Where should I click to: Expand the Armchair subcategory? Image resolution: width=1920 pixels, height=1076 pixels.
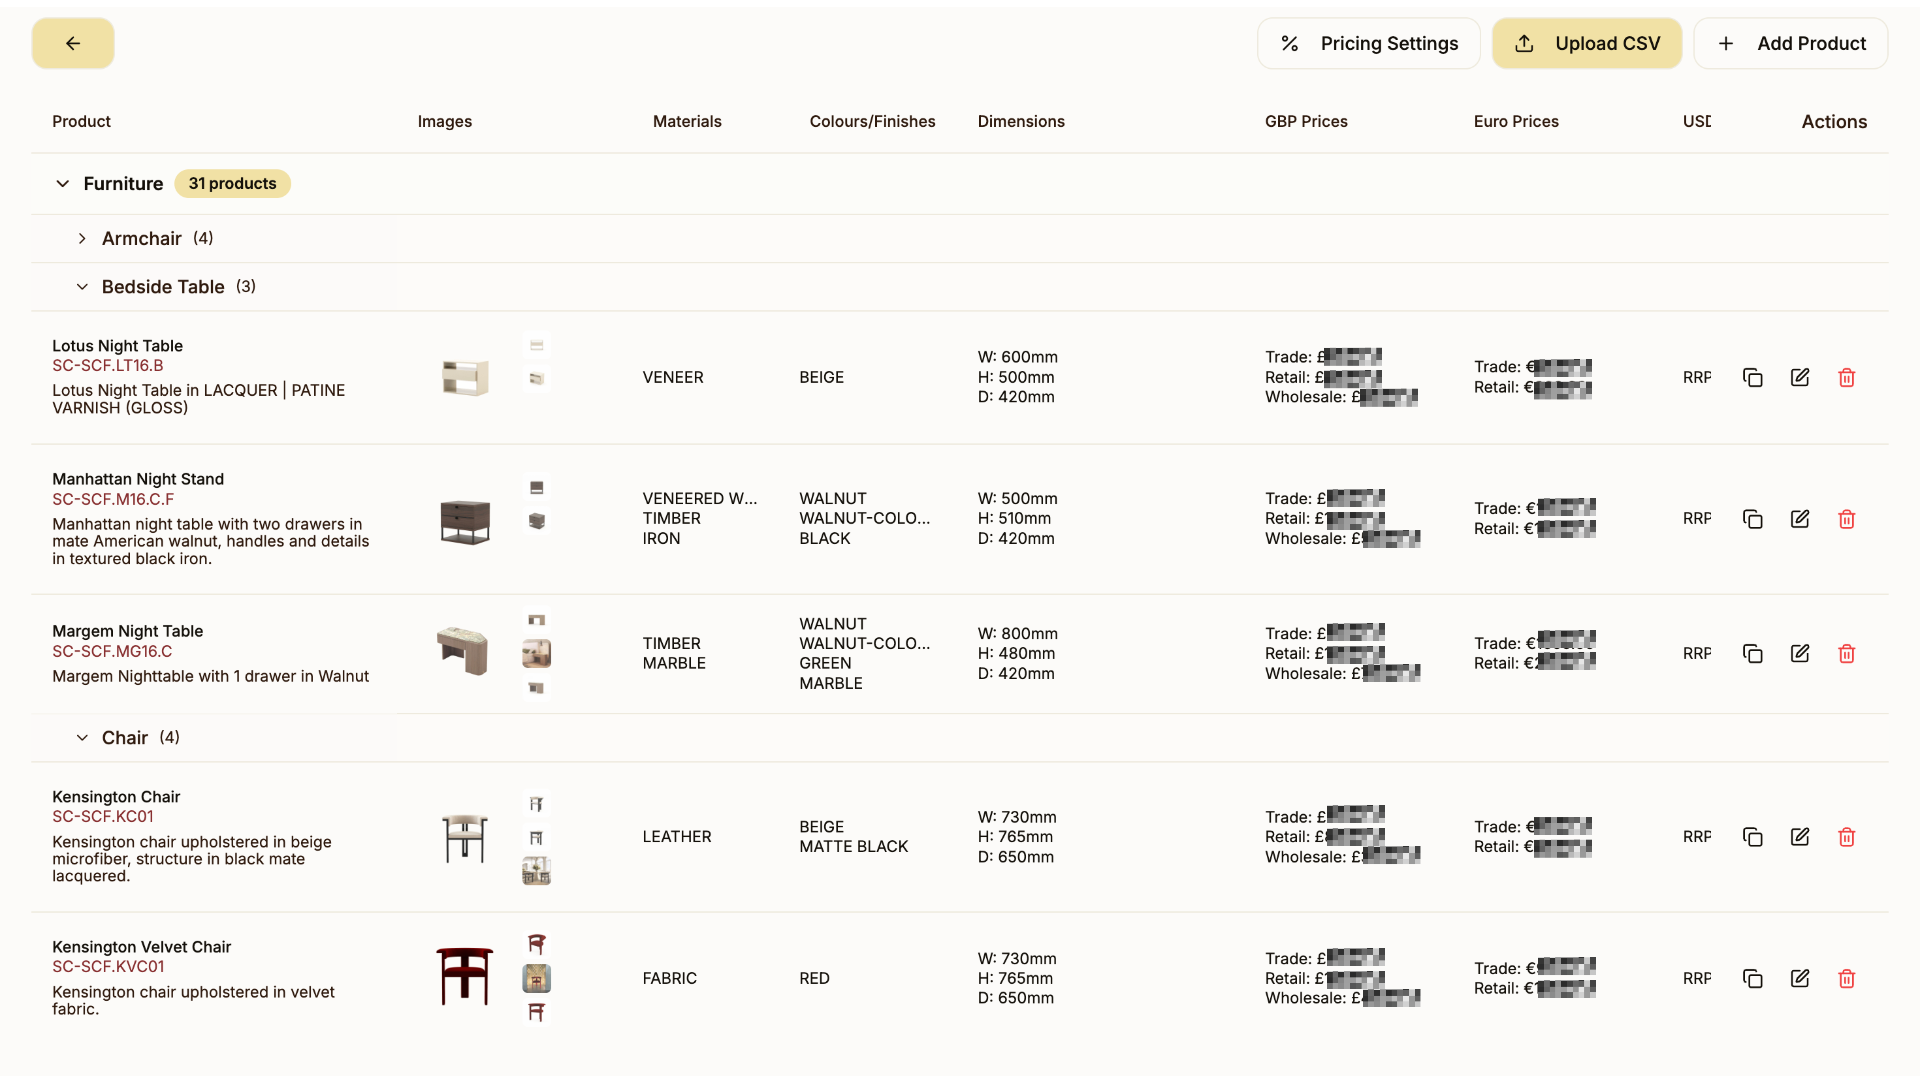[82, 239]
